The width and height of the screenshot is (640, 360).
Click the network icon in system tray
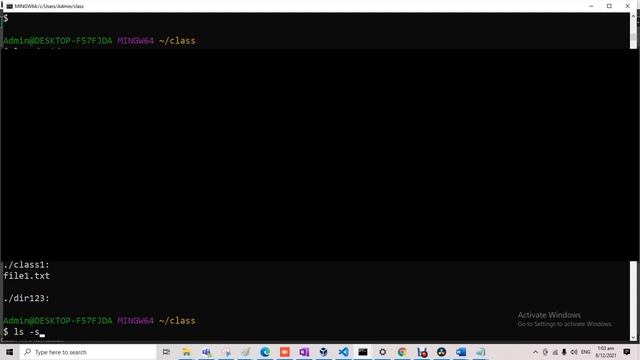pos(555,352)
